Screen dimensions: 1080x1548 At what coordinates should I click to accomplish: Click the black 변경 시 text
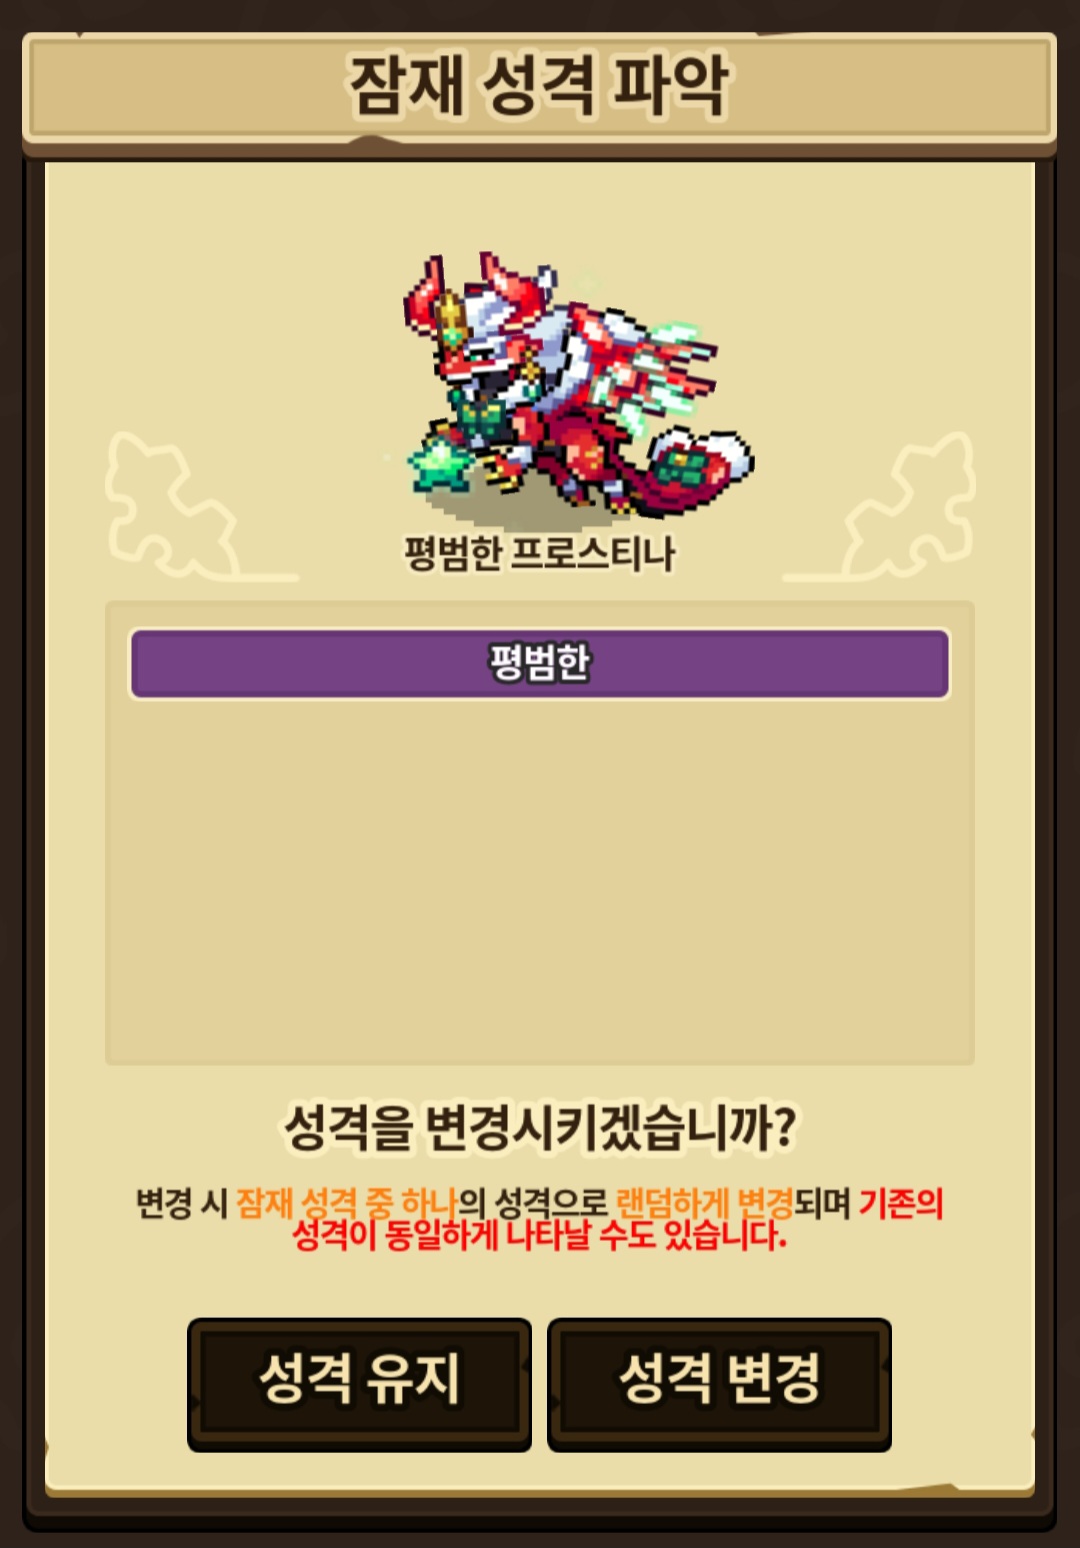tap(182, 1203)
